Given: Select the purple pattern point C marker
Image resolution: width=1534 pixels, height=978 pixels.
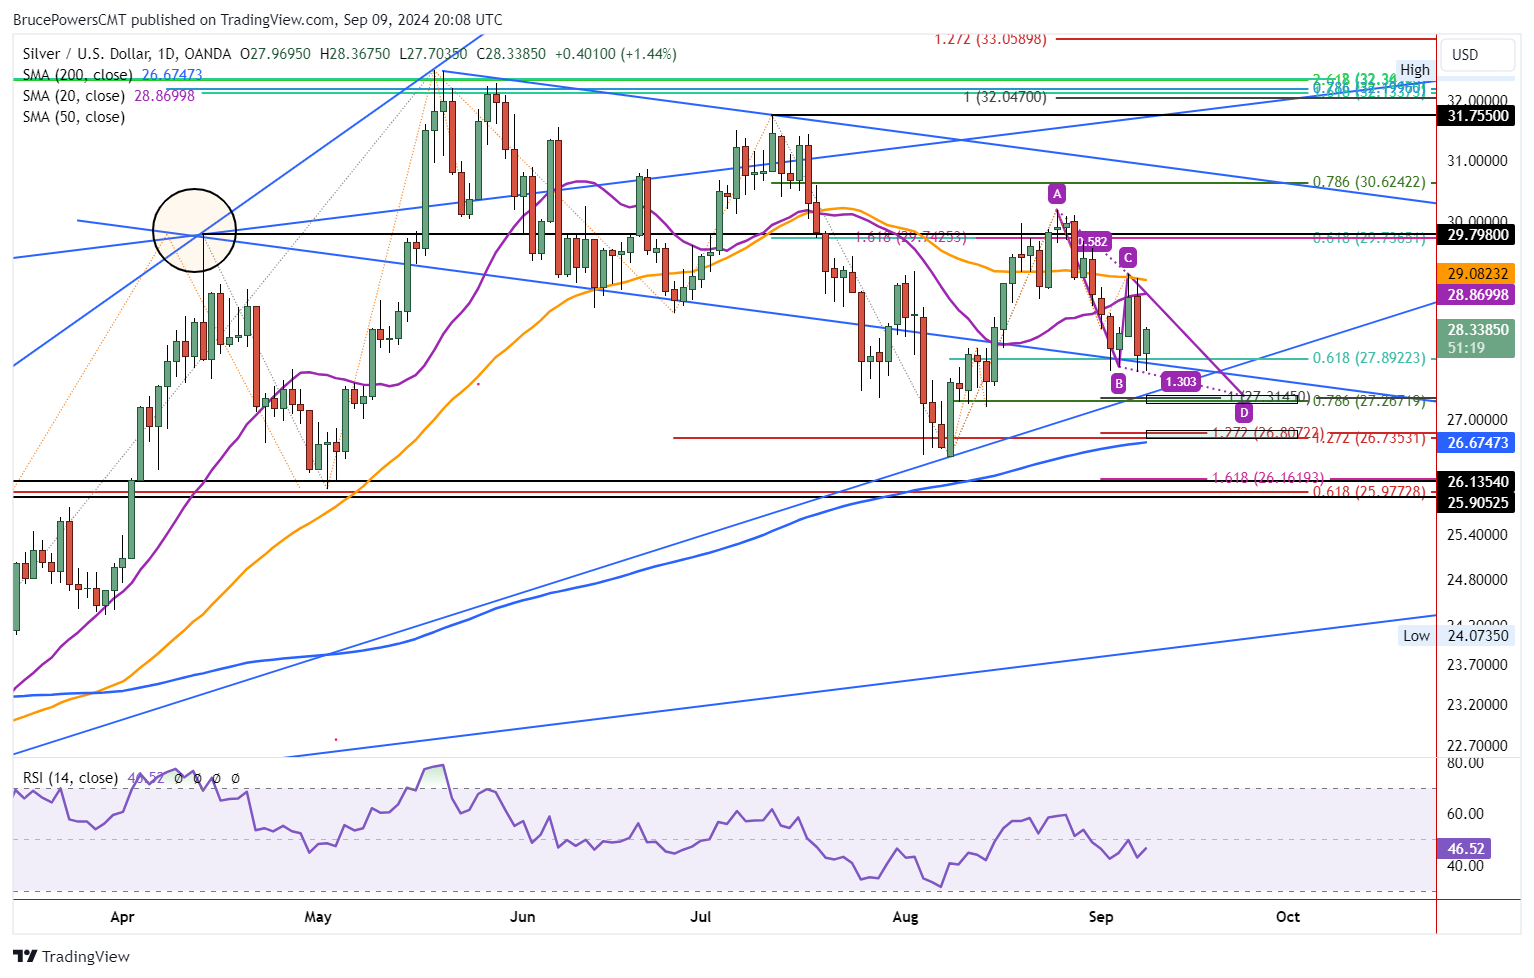Looking at the screenshot, I should point(1127,256).
